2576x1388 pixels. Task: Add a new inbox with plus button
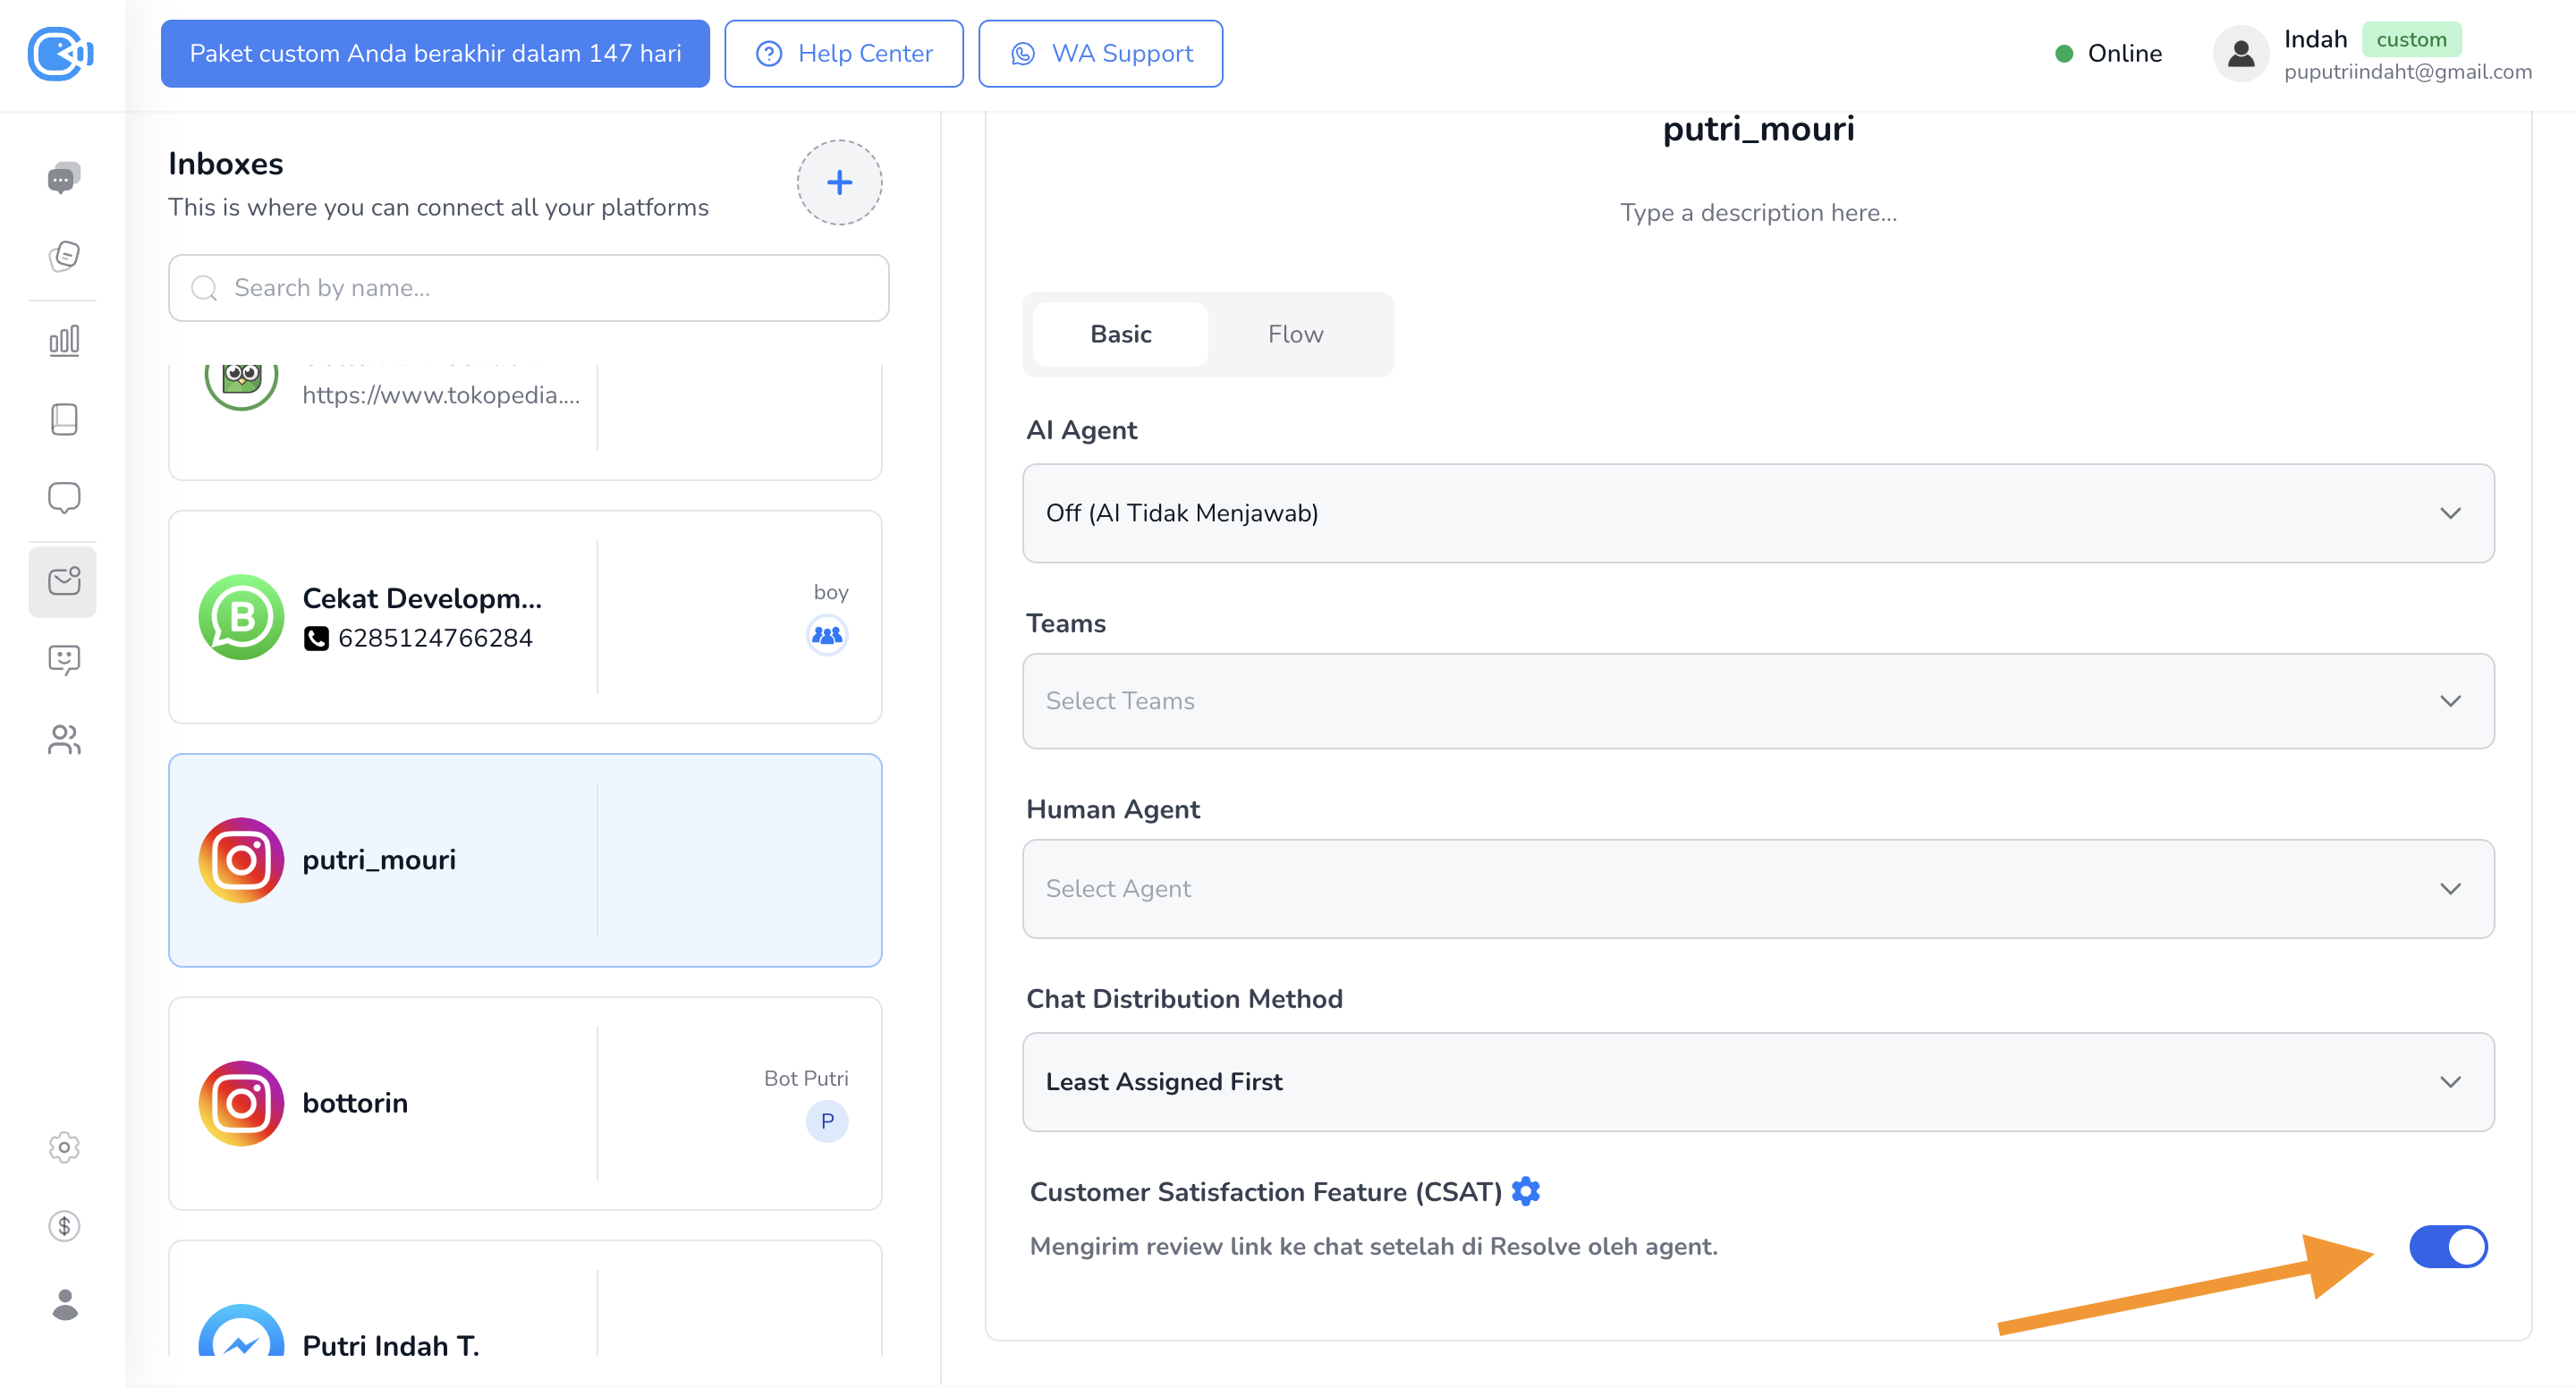pos(839,182)
